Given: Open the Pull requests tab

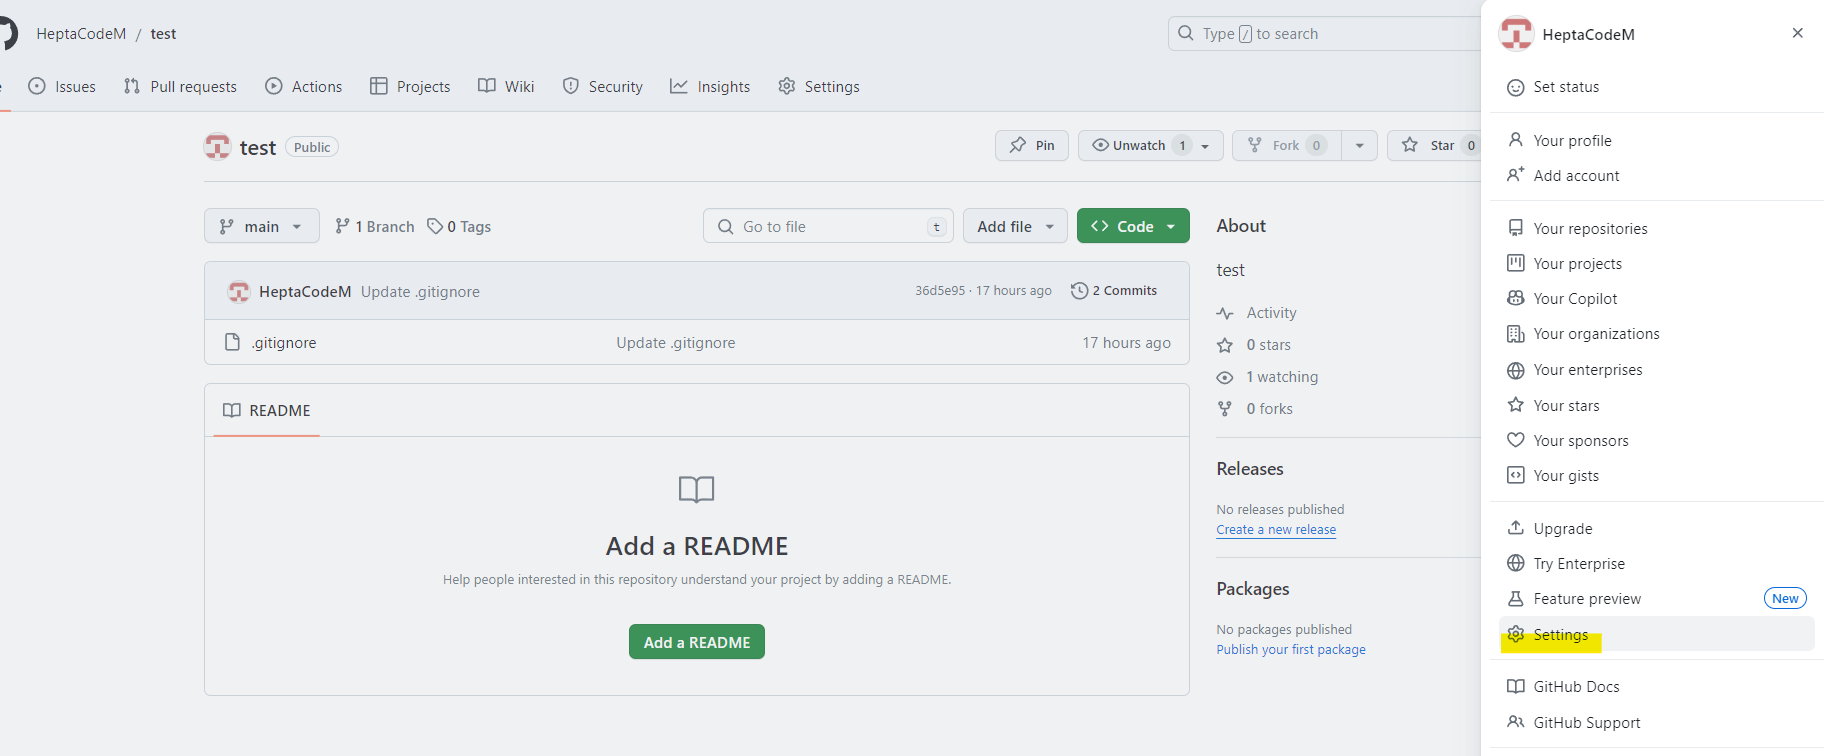Looking at the screenshot, I should pos(180,87).
